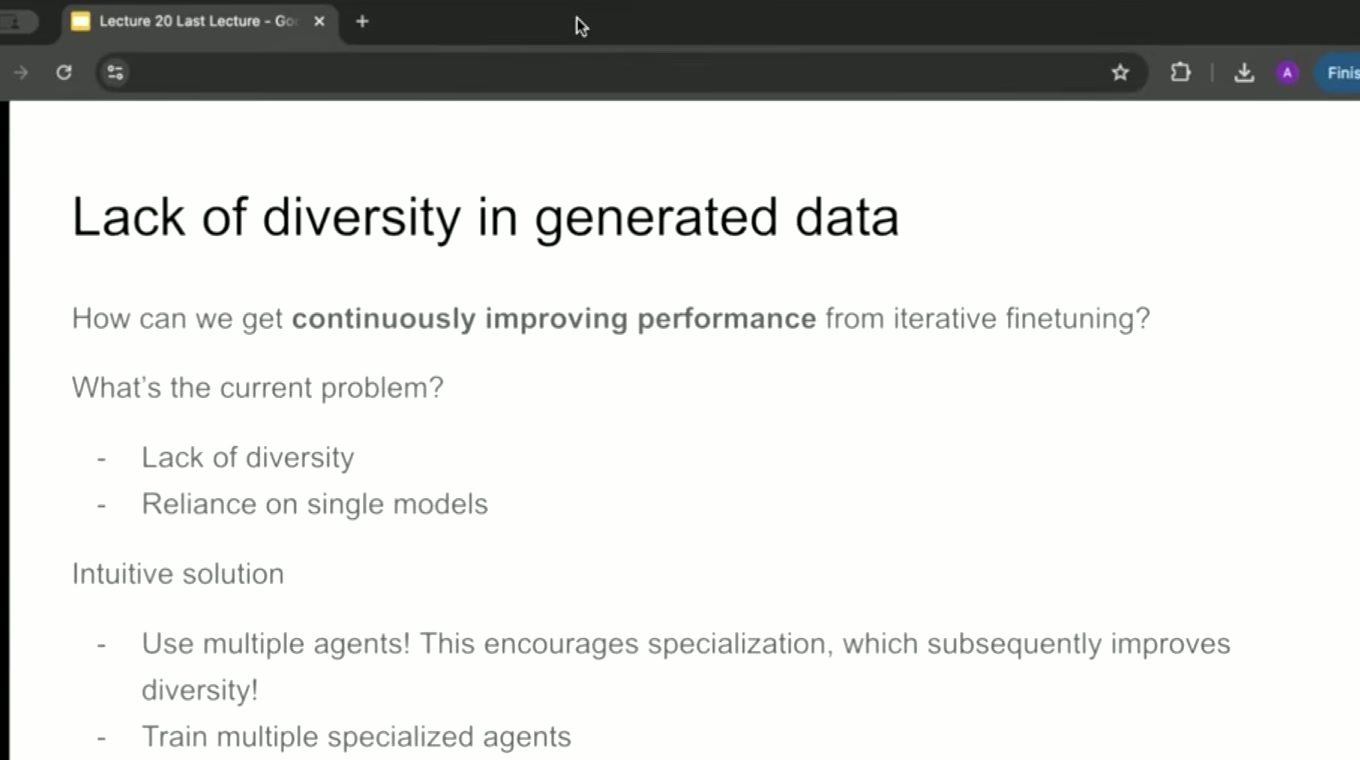Click the Intuitive solution heading
The image size is (1360, 760).
[x=178, y=574]
